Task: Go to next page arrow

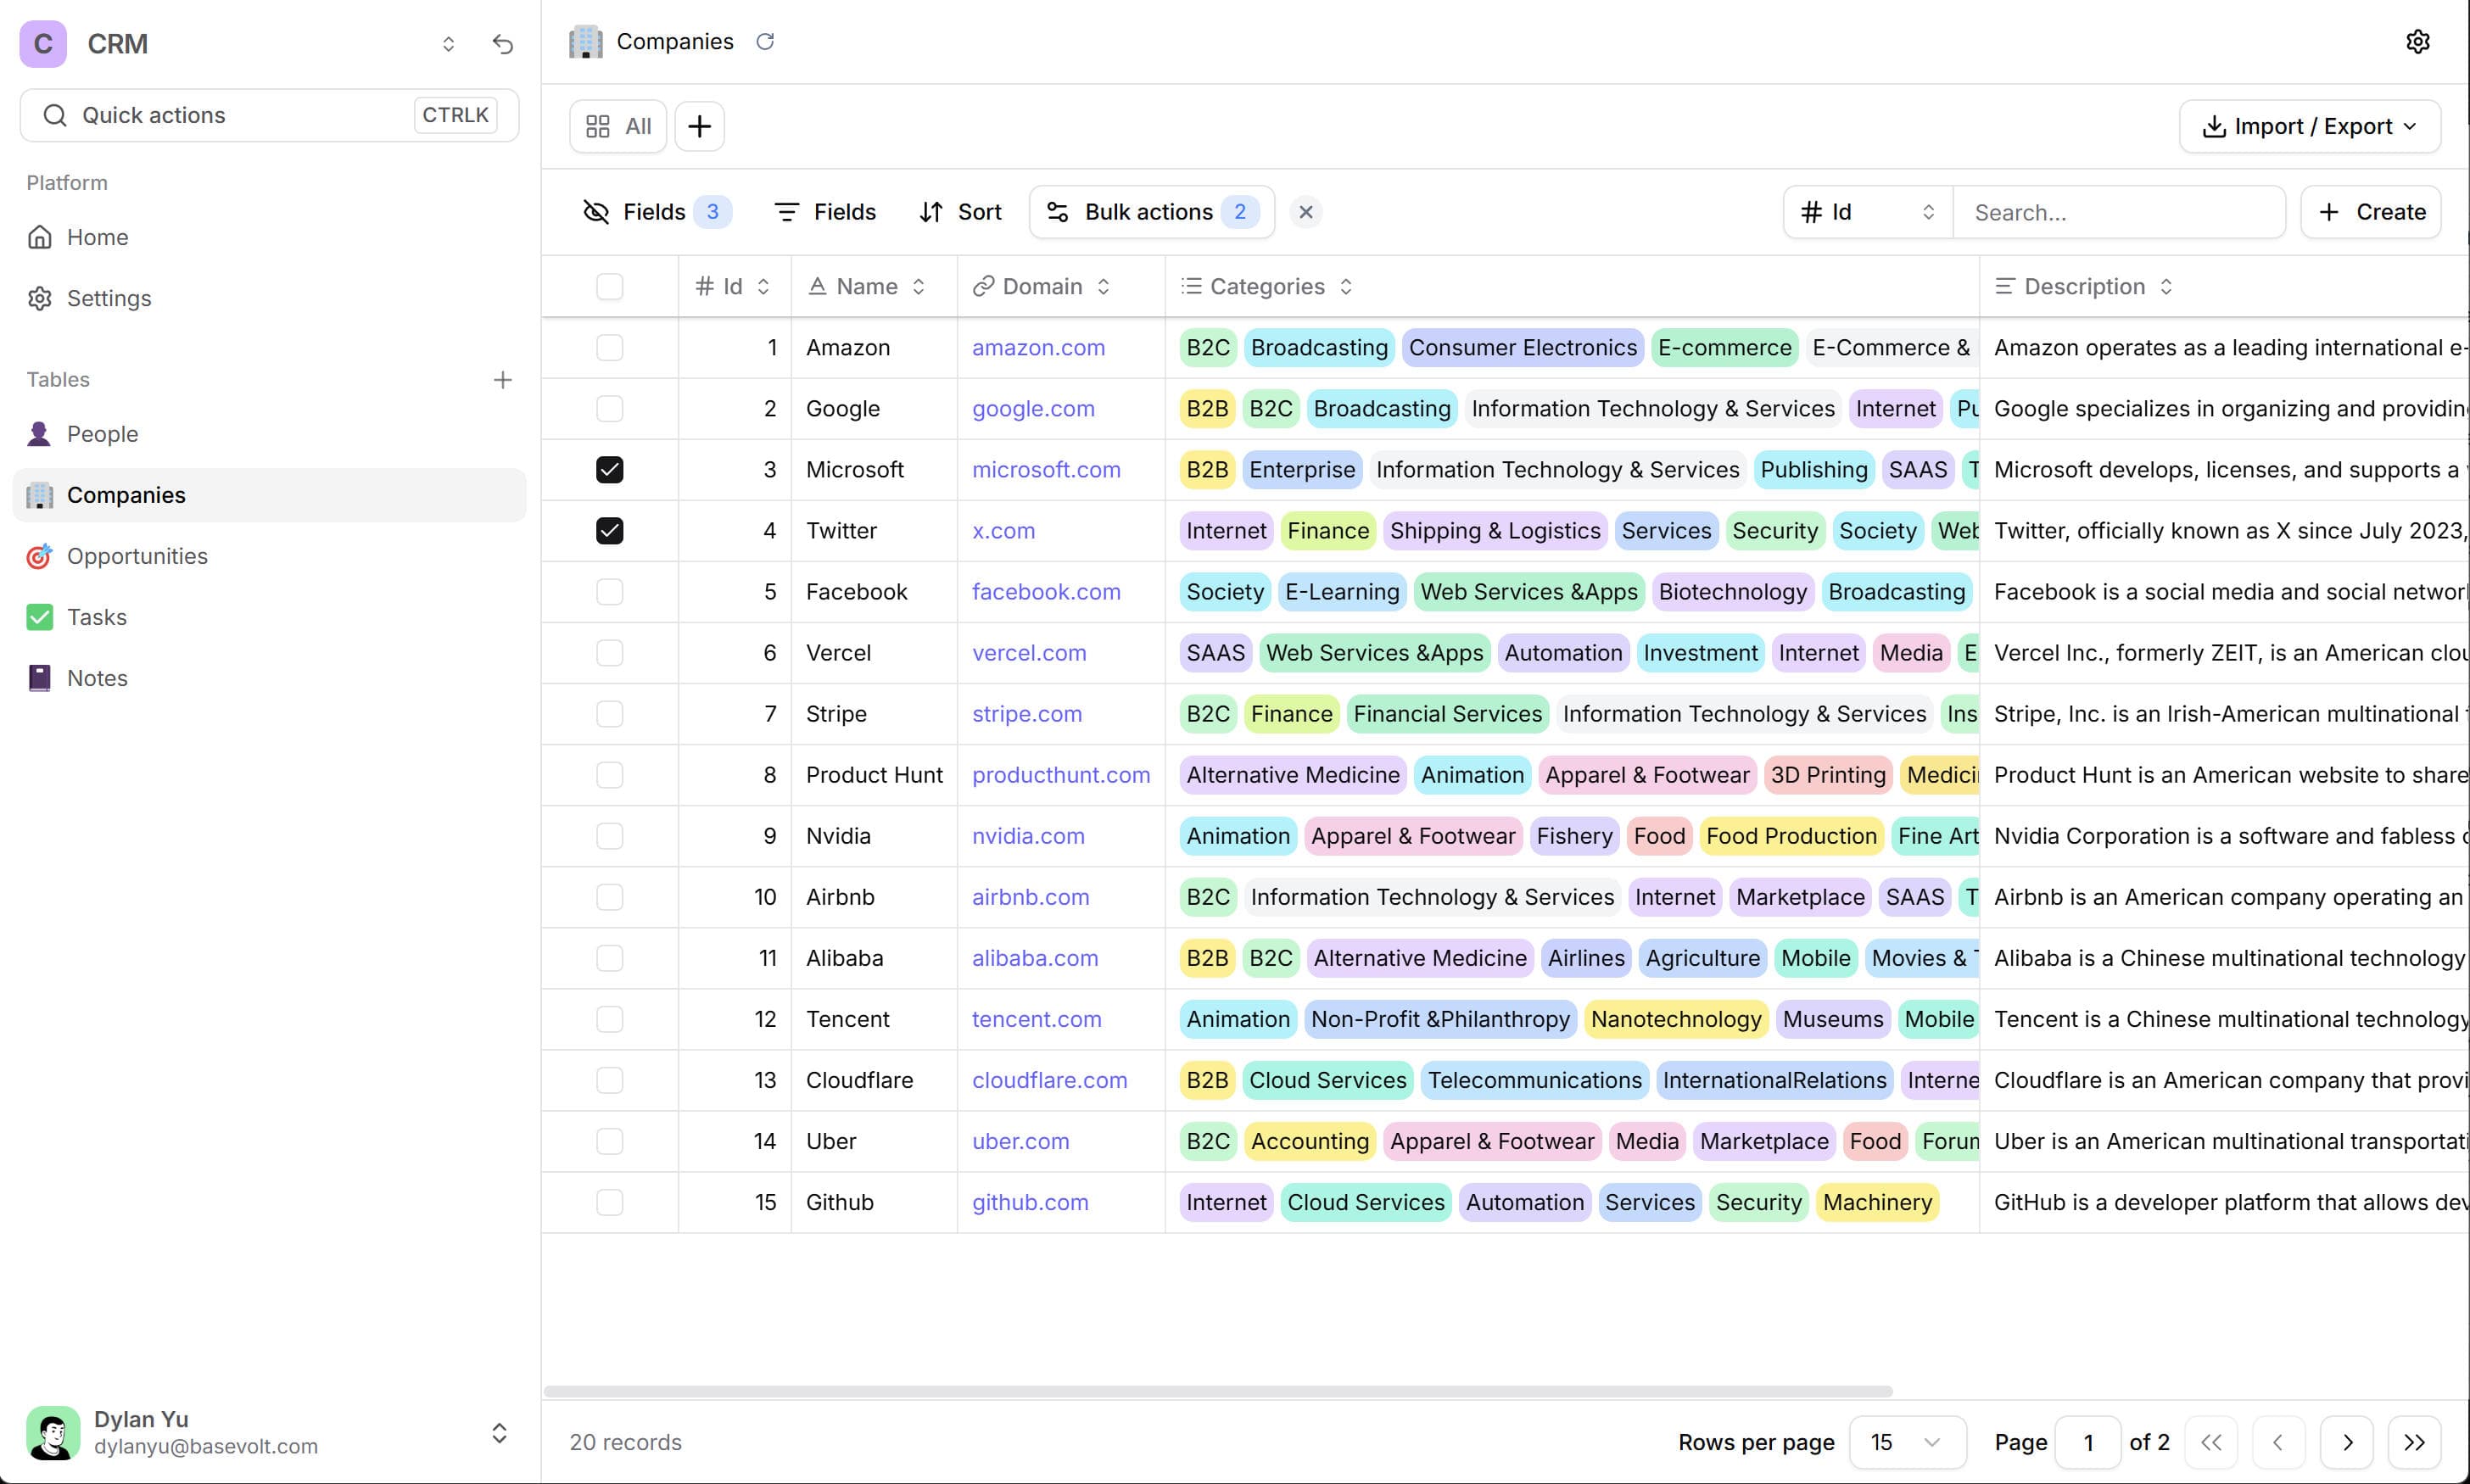Action: click(x=2346, y=1442)
